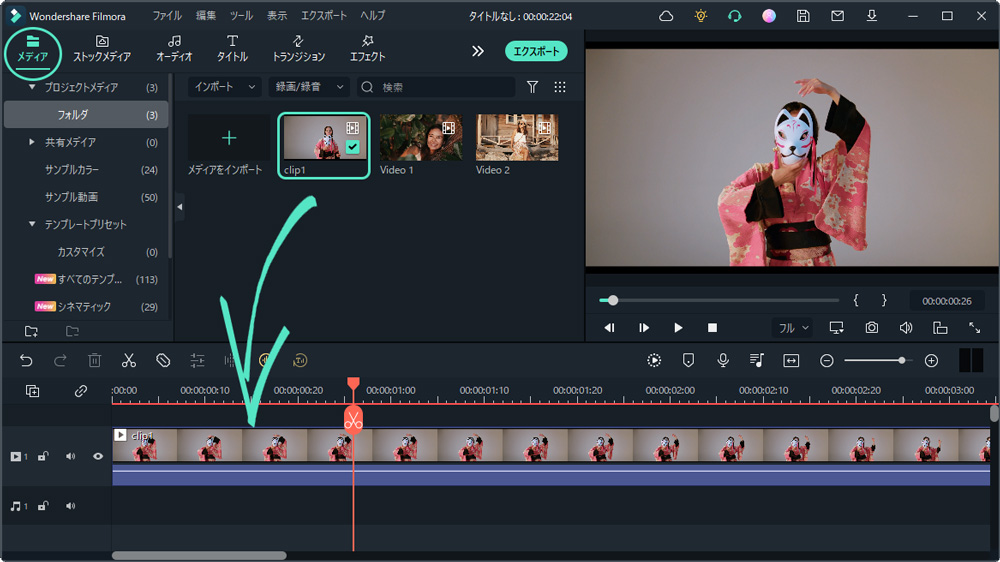Open the edit adjustments sliders icon
Viewport: 1000px width, 562px height.
[x=198, y=360]
